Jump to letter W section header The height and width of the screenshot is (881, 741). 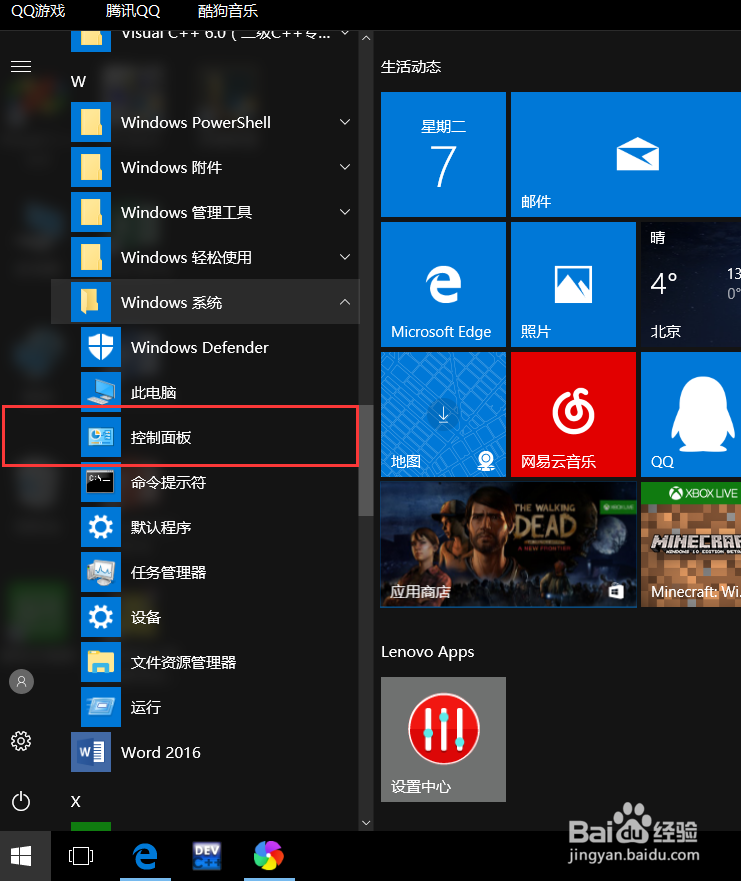coord(79,81)
